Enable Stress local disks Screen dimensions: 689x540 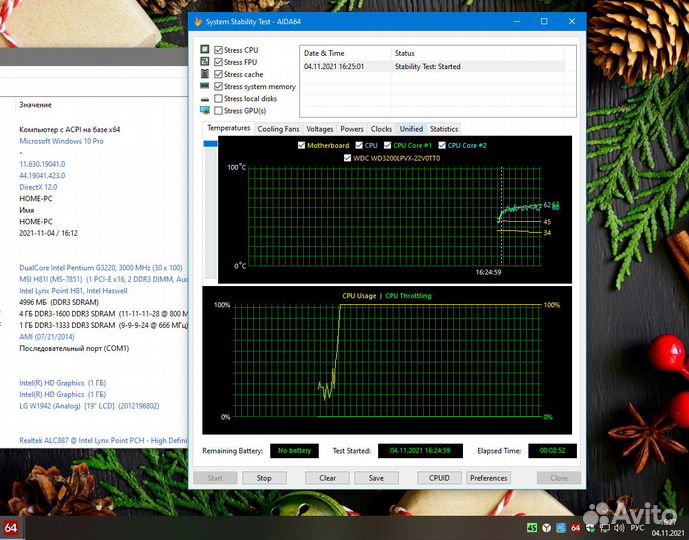pos(218,98)
